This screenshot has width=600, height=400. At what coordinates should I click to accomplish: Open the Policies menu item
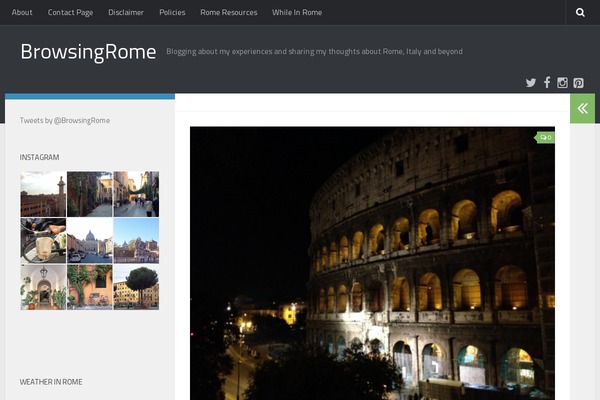(172, 12)
